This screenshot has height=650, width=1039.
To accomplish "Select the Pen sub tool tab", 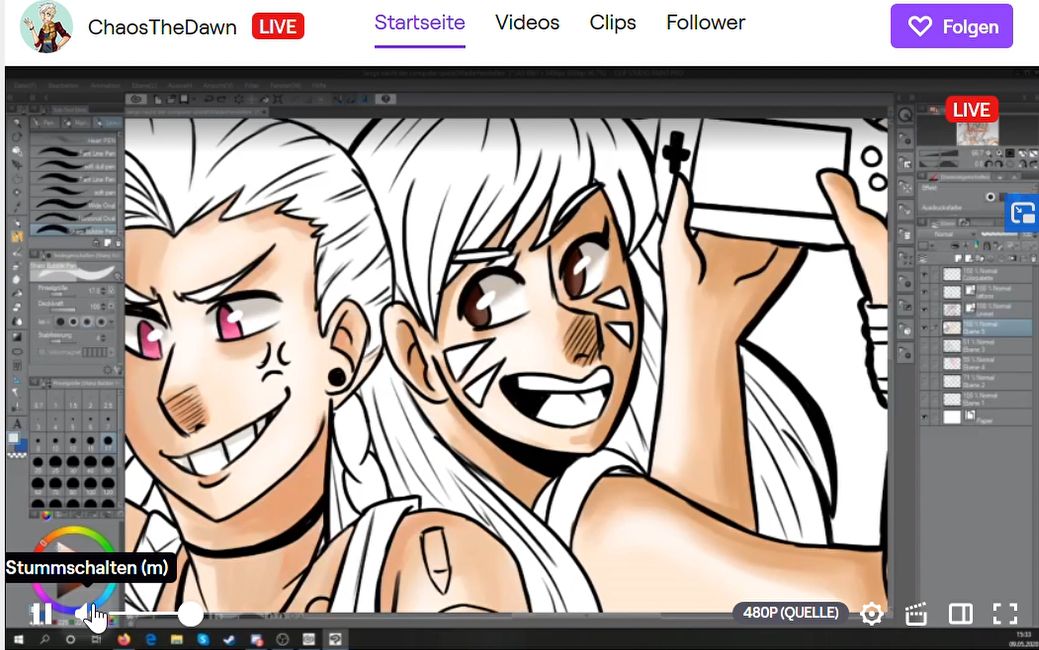I will [x=46, y=123].
